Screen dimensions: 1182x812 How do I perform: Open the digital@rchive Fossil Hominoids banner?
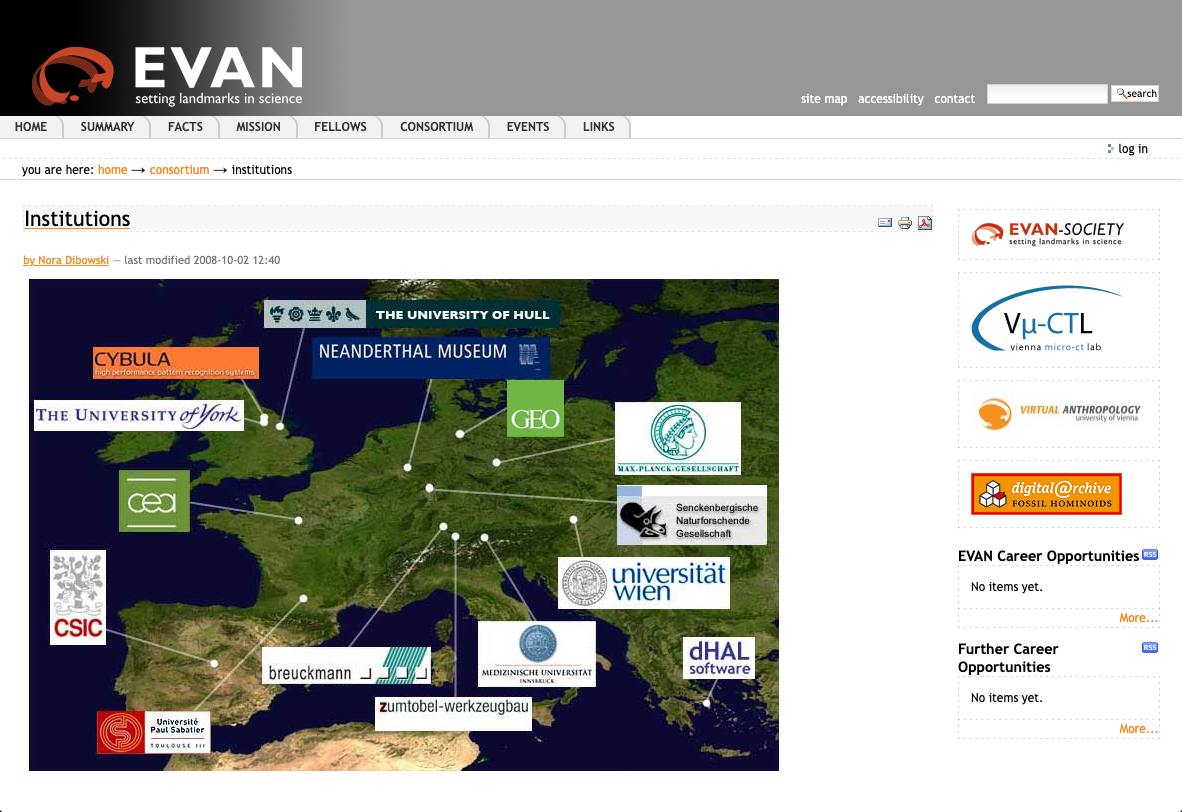pos(1046,494)
